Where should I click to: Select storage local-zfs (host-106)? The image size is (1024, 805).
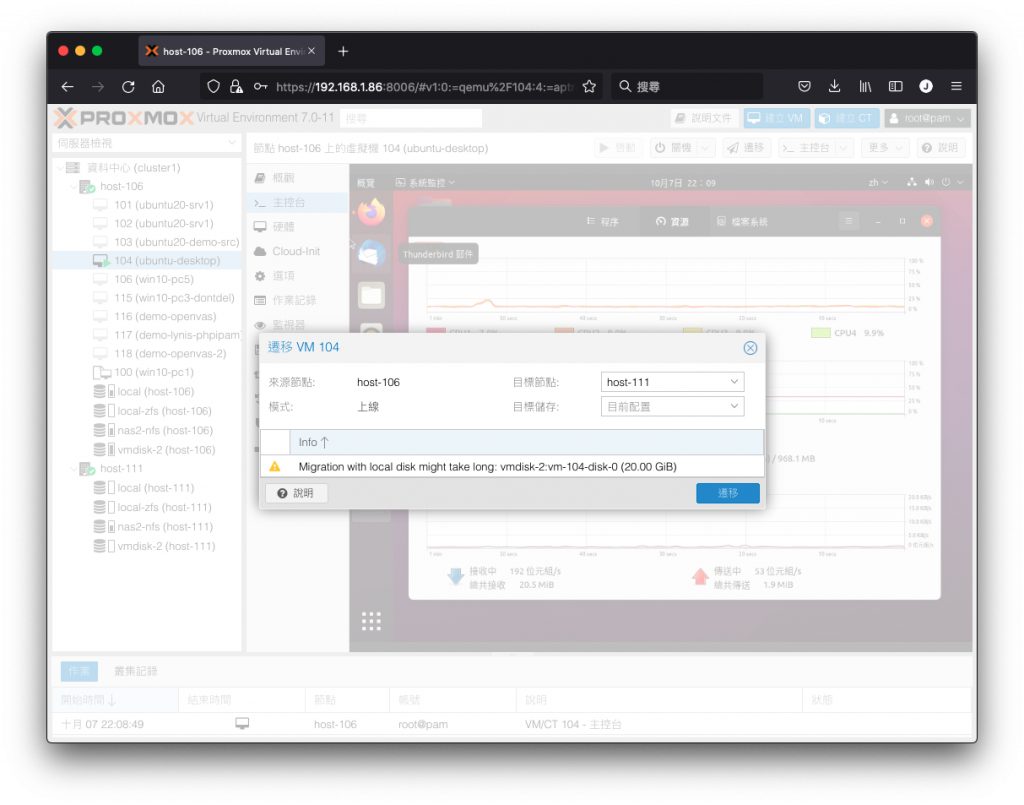coord(165,411)
